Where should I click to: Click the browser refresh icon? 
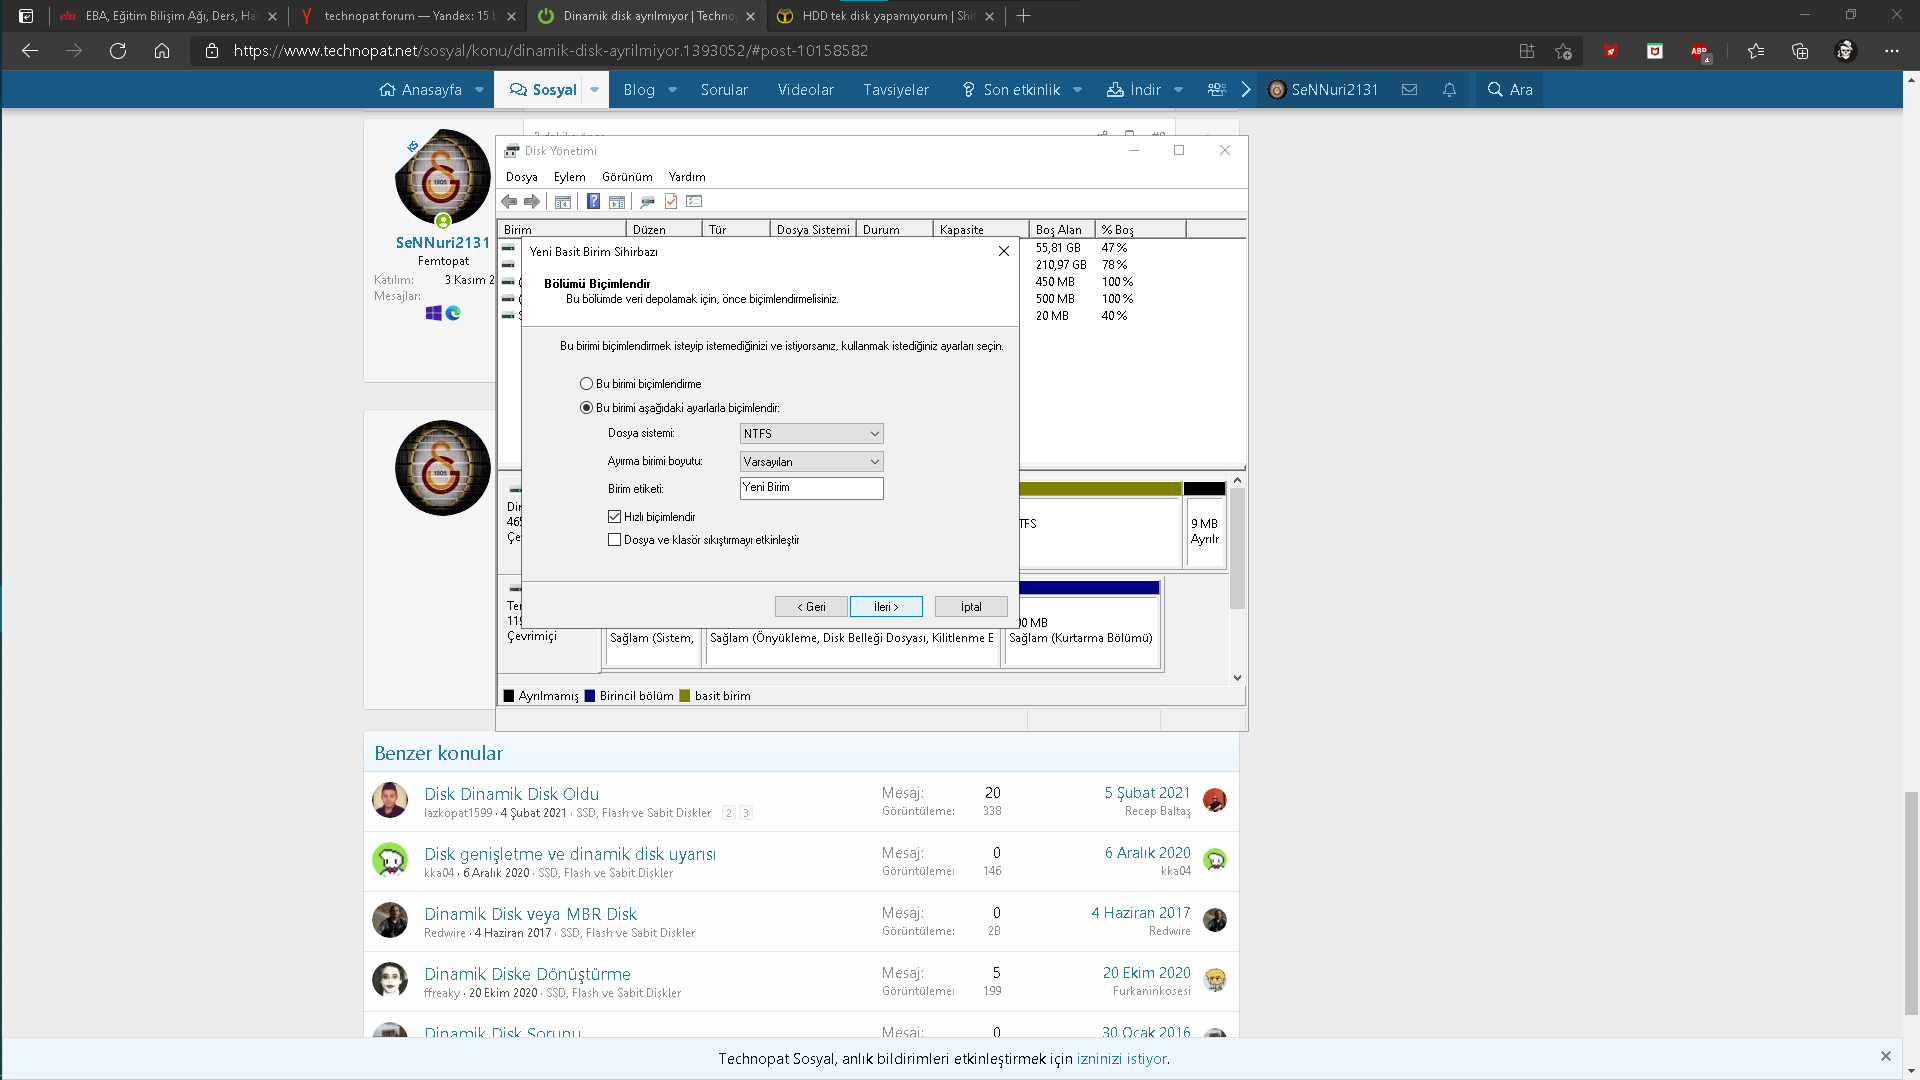[118, 51]
